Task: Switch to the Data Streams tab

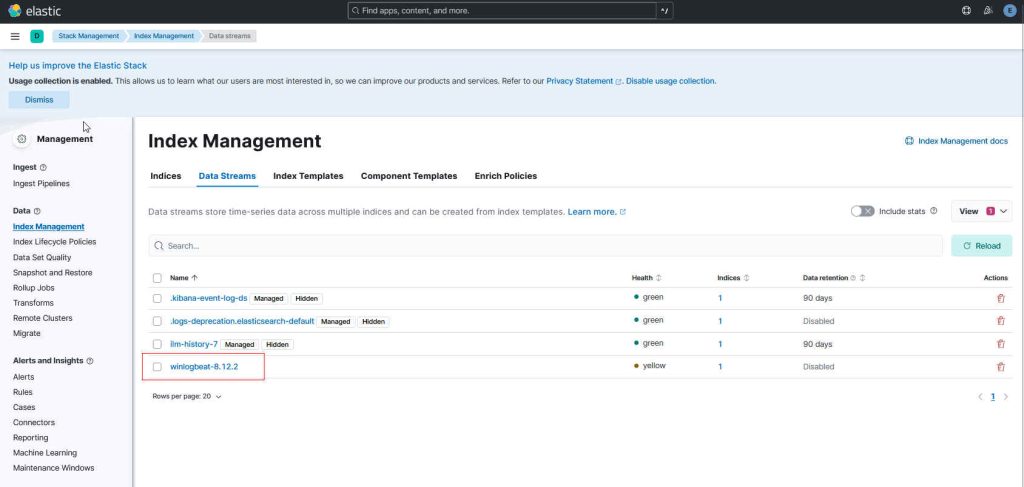Action: 227,176
